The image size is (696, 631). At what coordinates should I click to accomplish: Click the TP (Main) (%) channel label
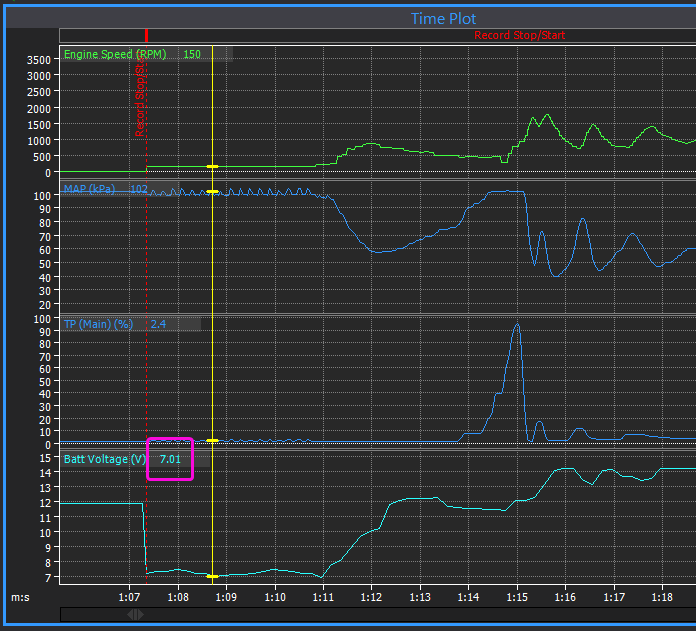click(99, 324)
